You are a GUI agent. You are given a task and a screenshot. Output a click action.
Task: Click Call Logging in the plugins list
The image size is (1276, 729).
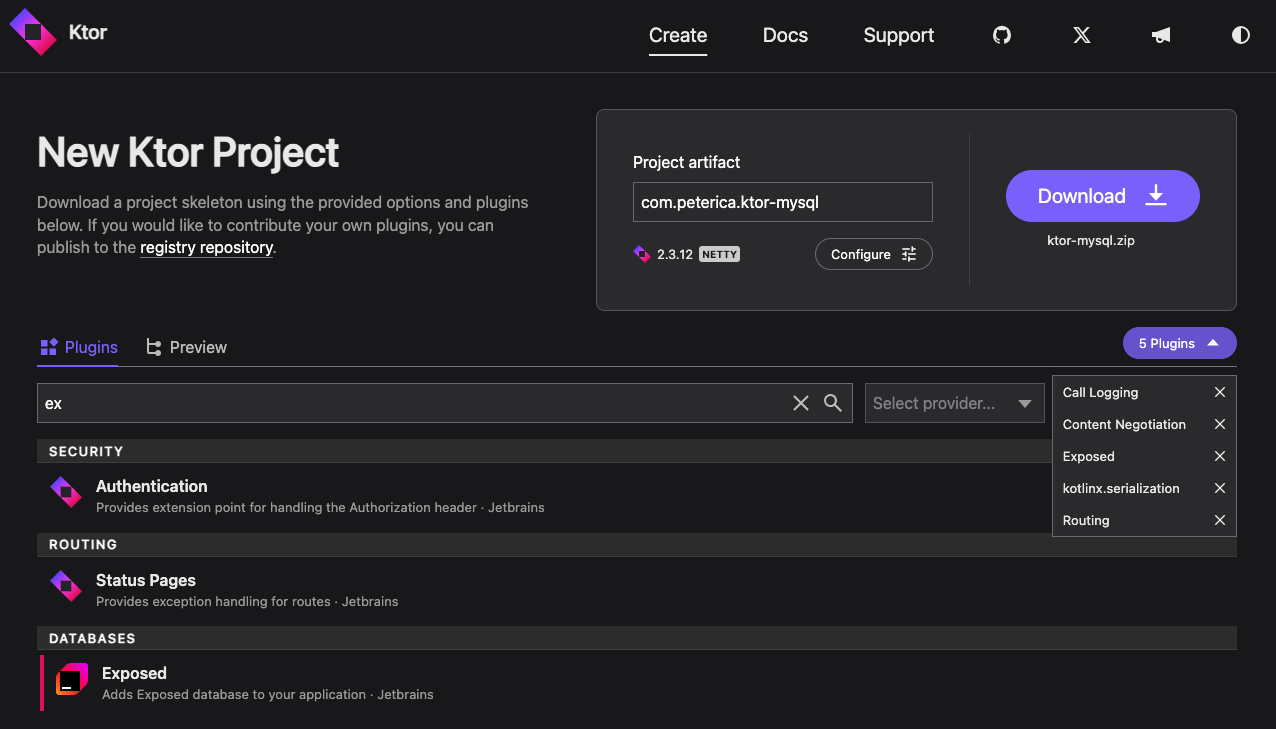click(1100, 392)
